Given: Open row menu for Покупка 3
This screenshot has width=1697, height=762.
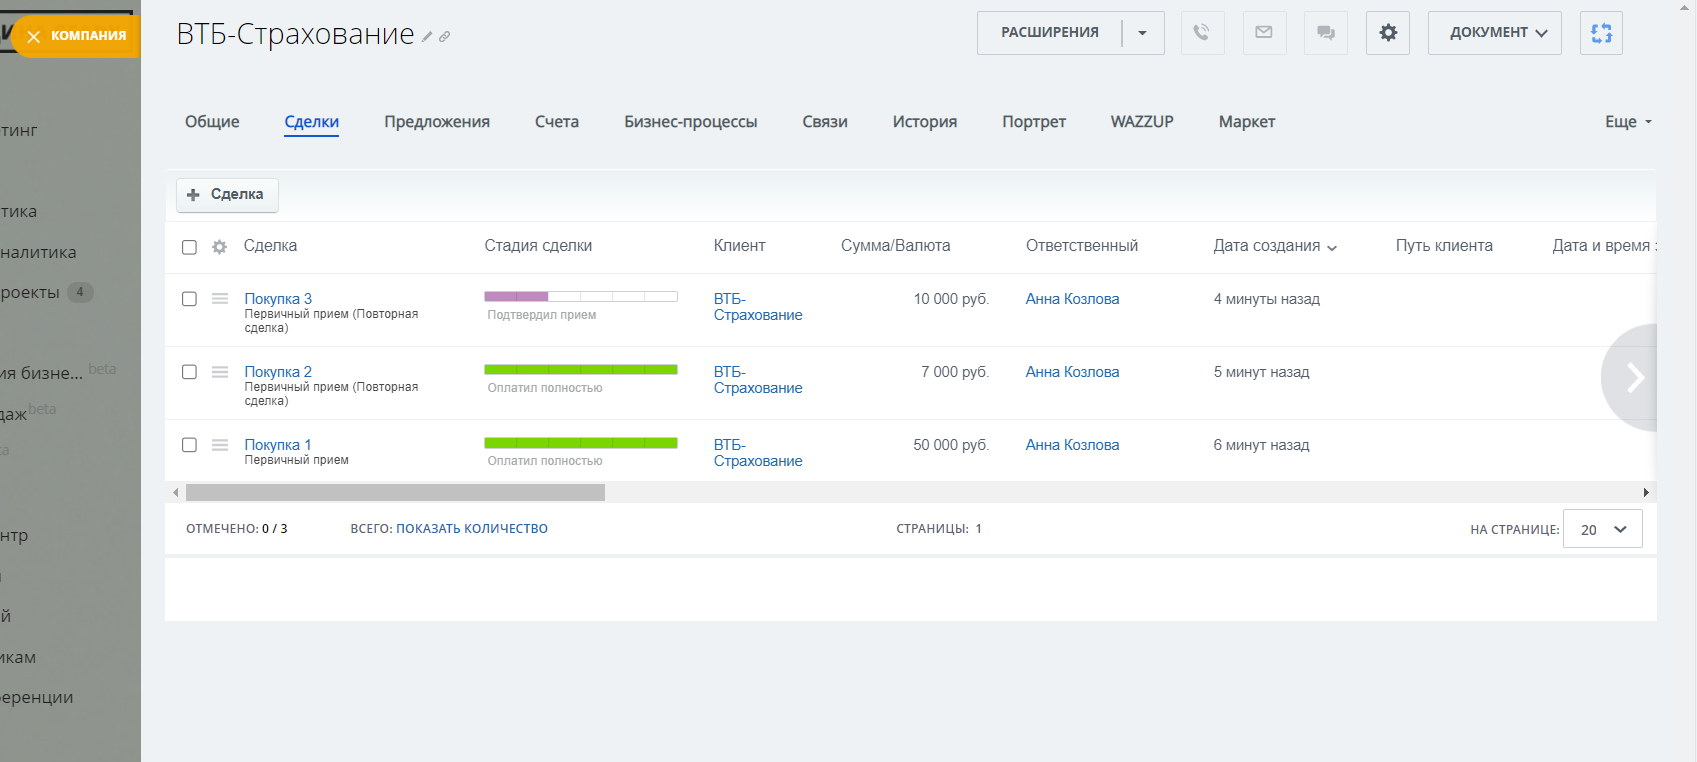Looking at the screenshot, I should 220,299.
